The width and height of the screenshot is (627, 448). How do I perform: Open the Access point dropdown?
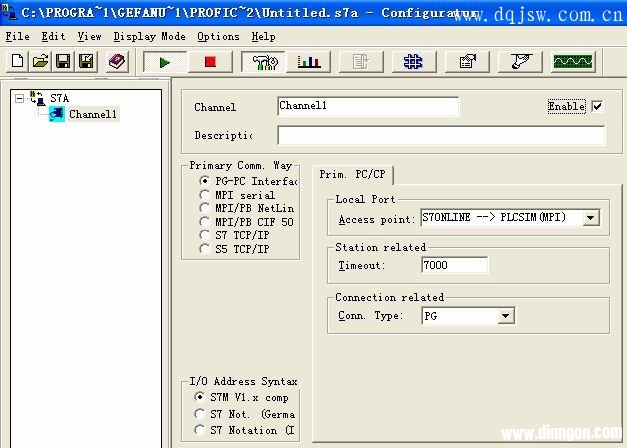(590, 218)
